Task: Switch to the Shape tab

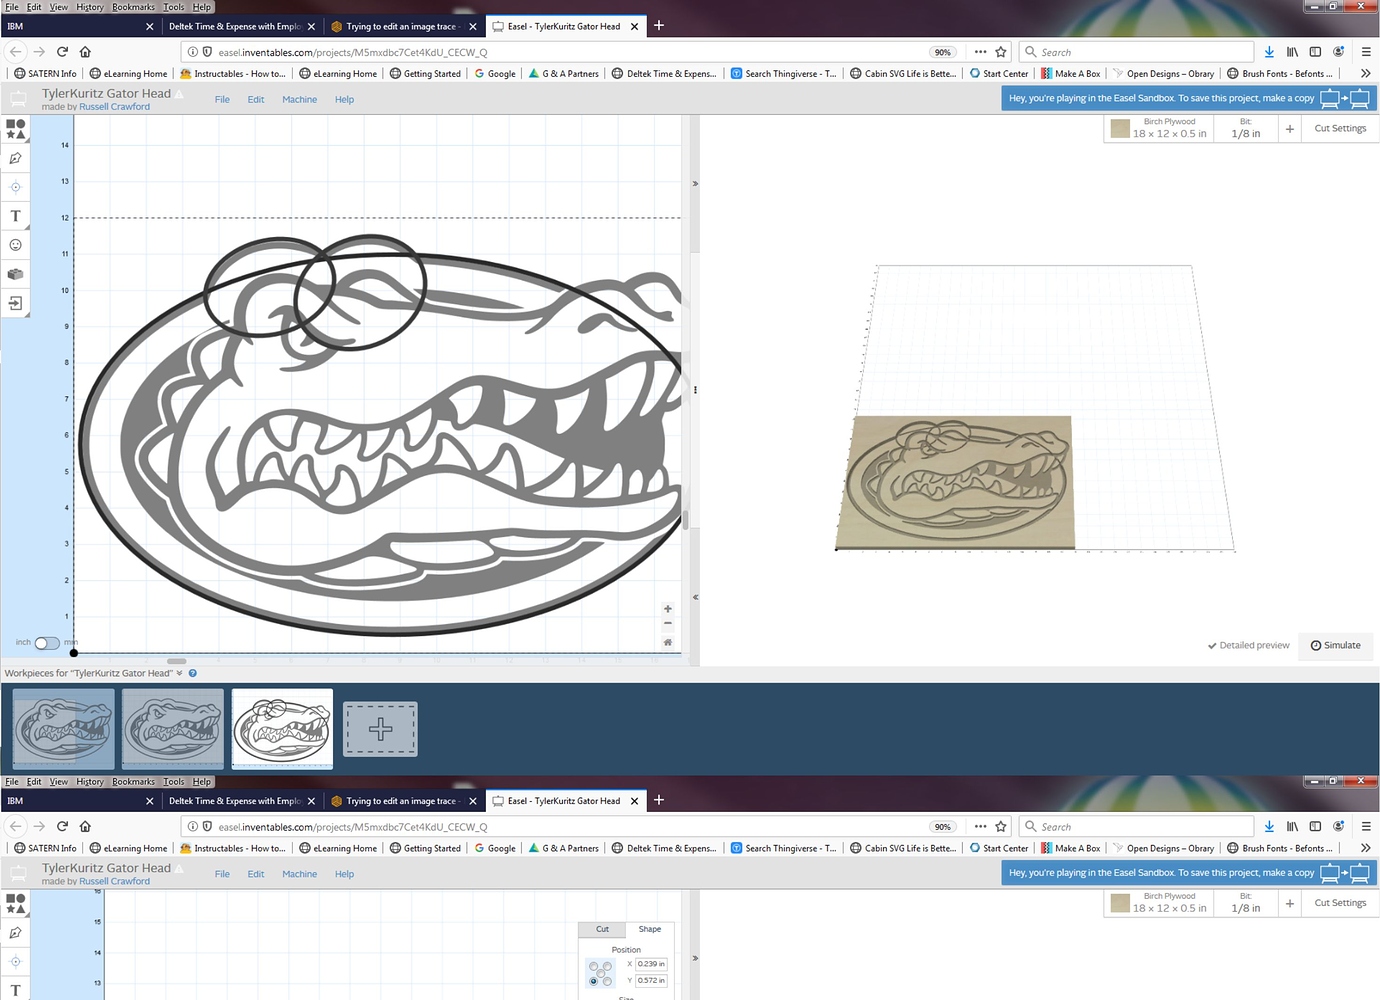Action: click(x=650, y=929)
